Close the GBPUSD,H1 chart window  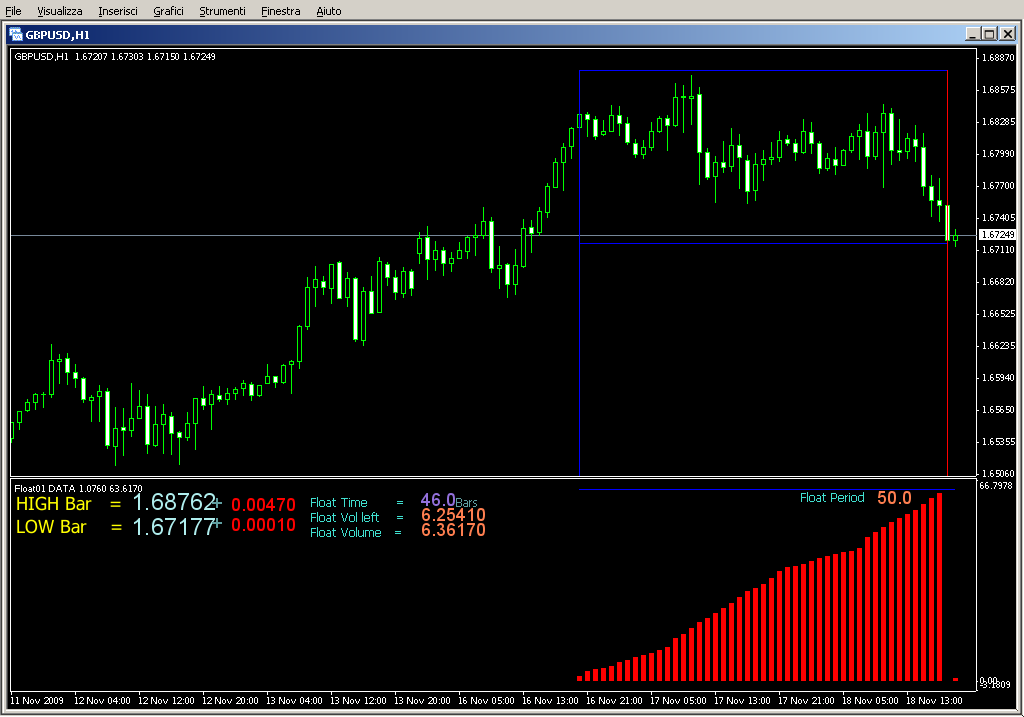[x=1008, y=34]
